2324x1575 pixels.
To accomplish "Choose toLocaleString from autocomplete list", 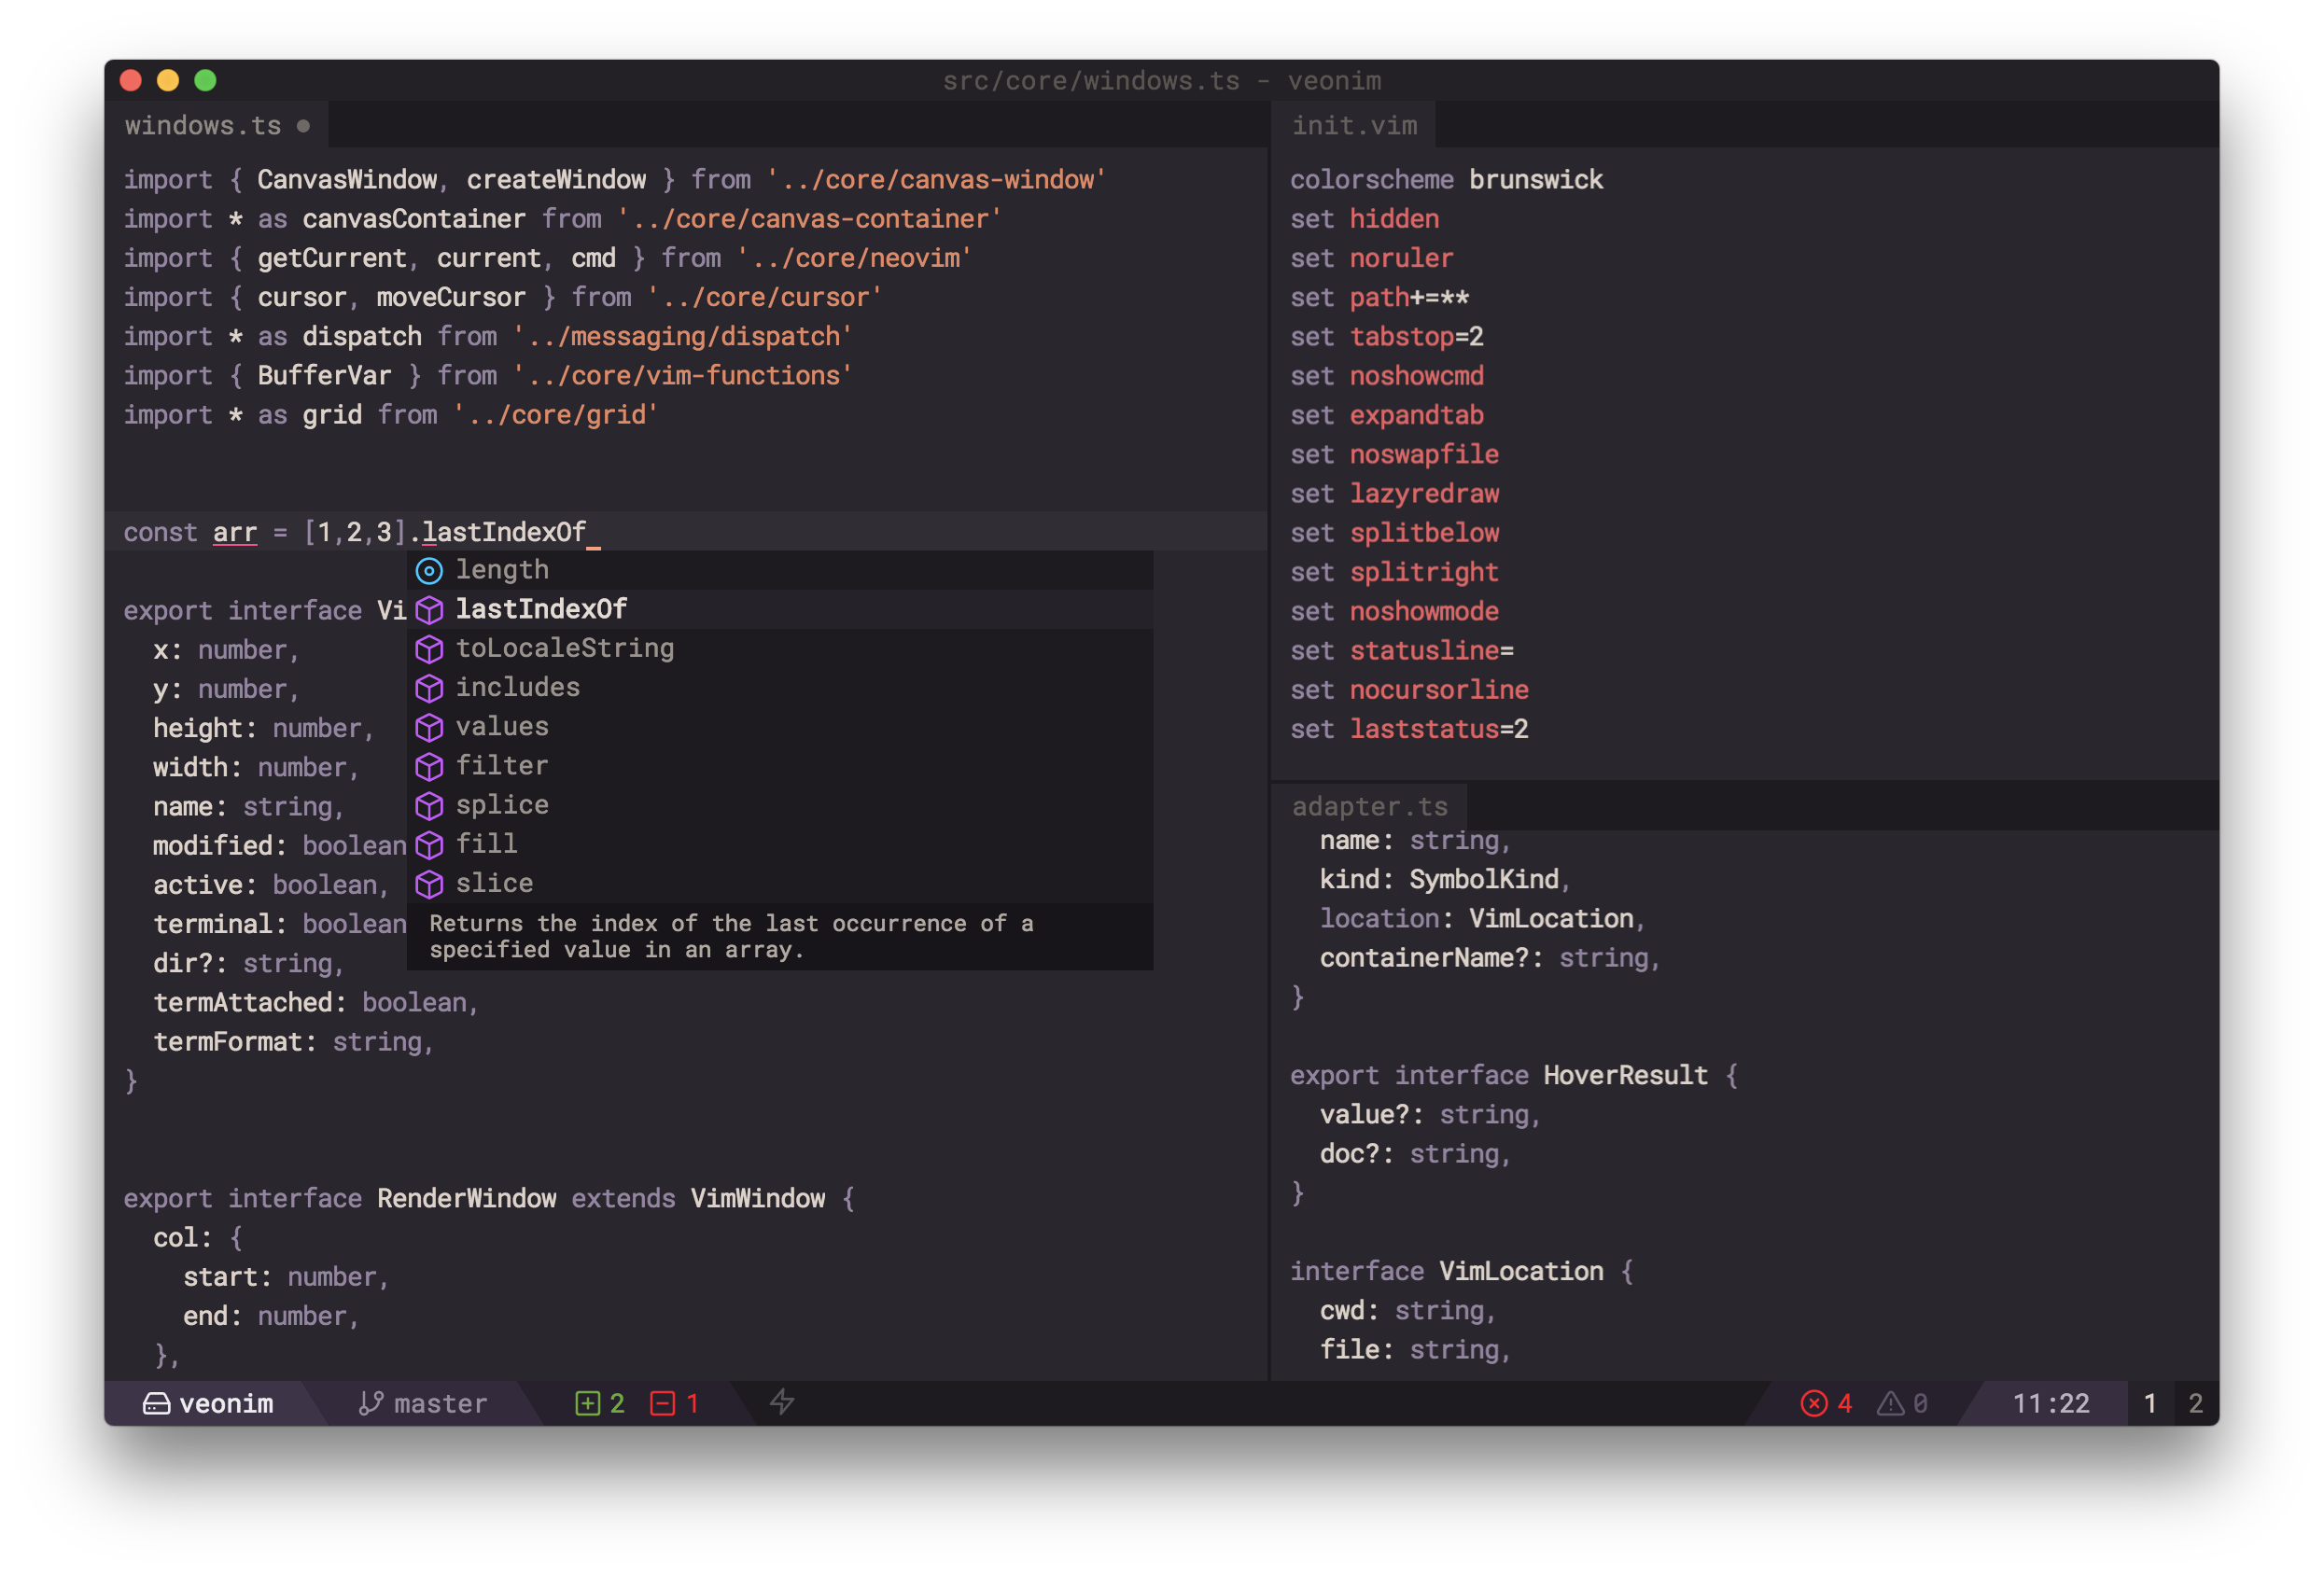I will [x=564, y=648].
